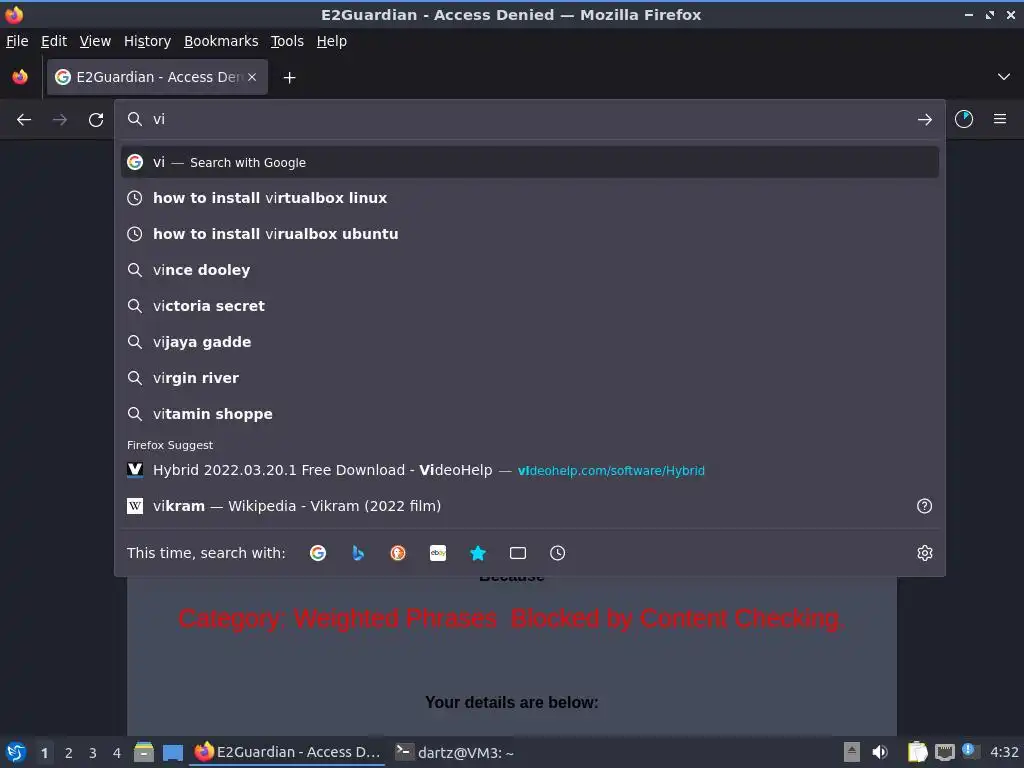This screenshot has height=768, width=1024.
Task: Choose 'vince dooley' suggestion
Action: click(x=530, y=270)
